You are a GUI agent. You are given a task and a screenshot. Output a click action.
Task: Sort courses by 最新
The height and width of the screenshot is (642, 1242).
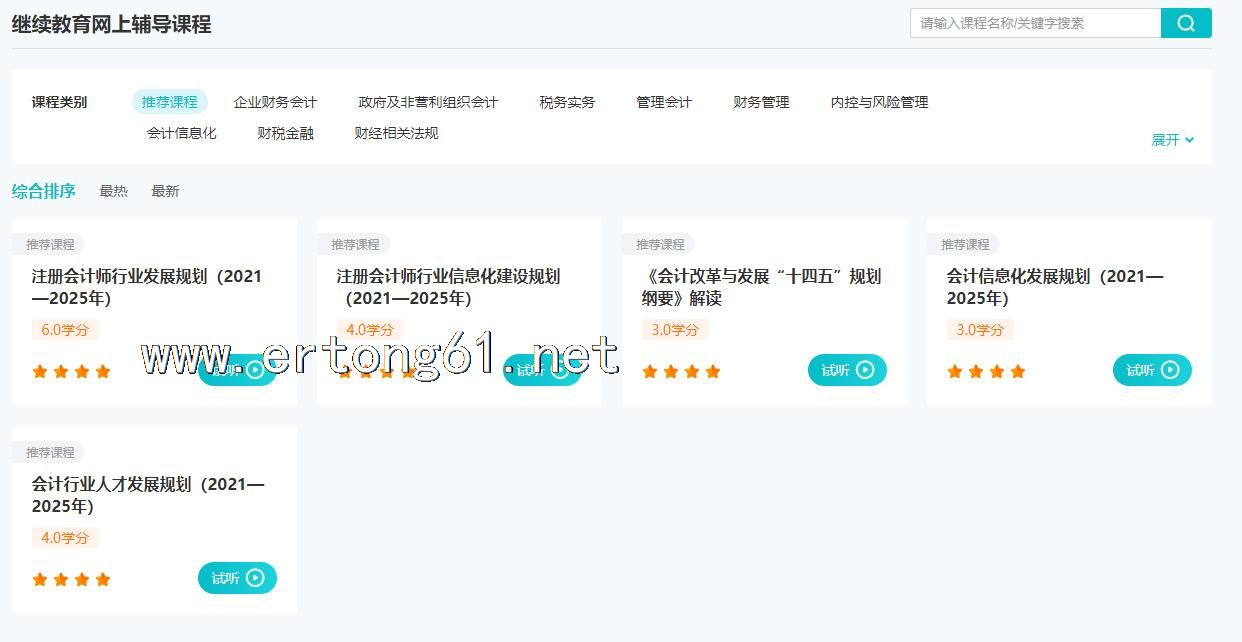pyautogui.click(x=165, y=191)
